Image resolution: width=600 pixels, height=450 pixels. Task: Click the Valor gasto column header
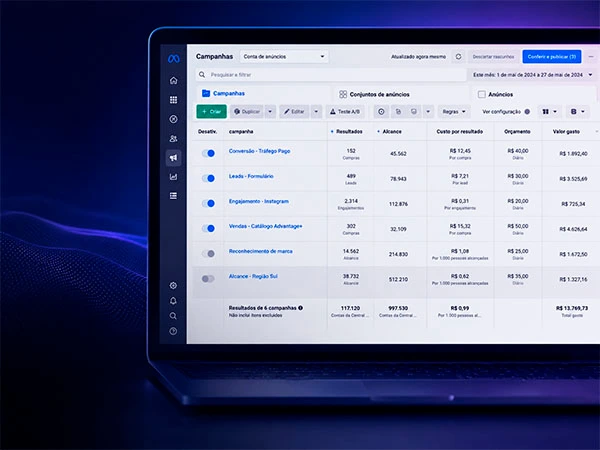pyautogui.click(x=566, y=132)
